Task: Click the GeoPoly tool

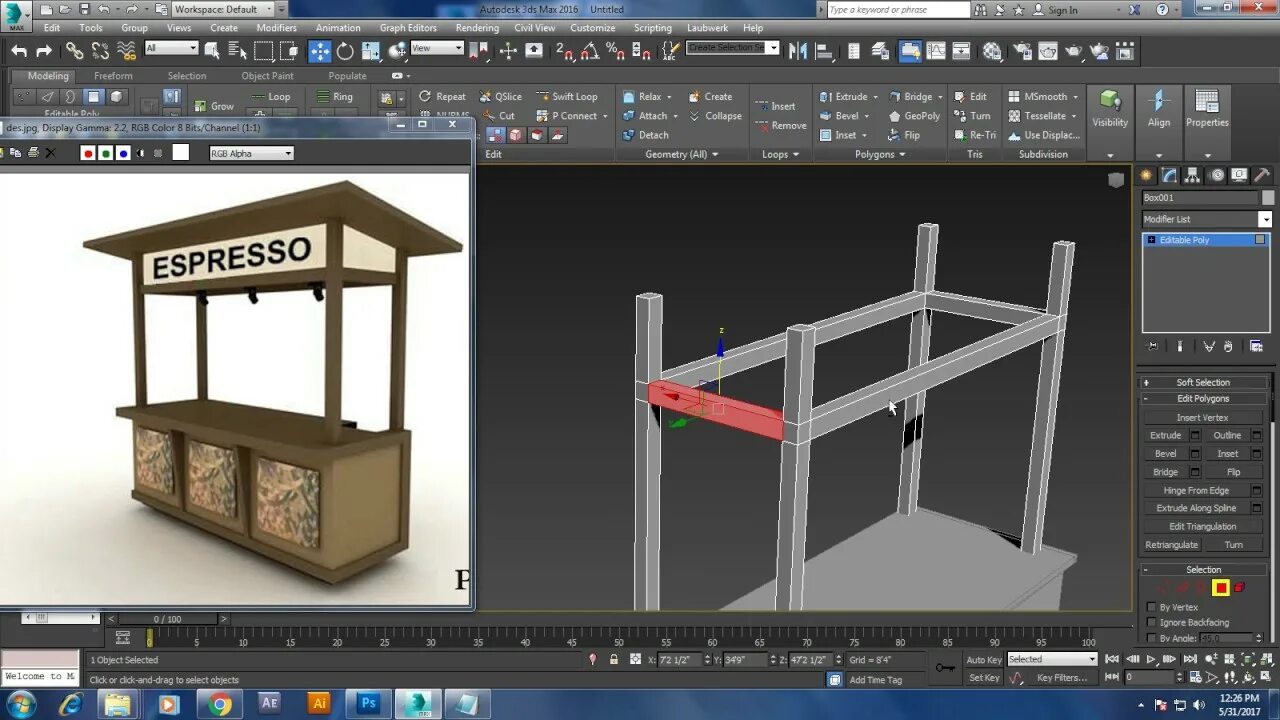Action: tap(914, 116)
